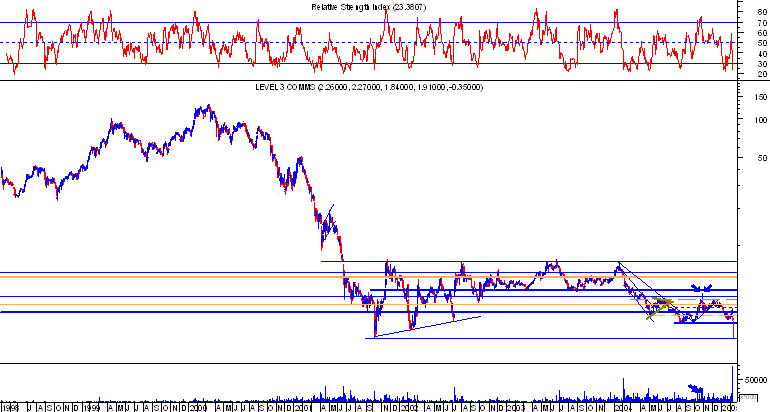Click the 2004 year label on the time axis
Image resolution: width=770 pixels, height=412 pixels.
point(623,408)
